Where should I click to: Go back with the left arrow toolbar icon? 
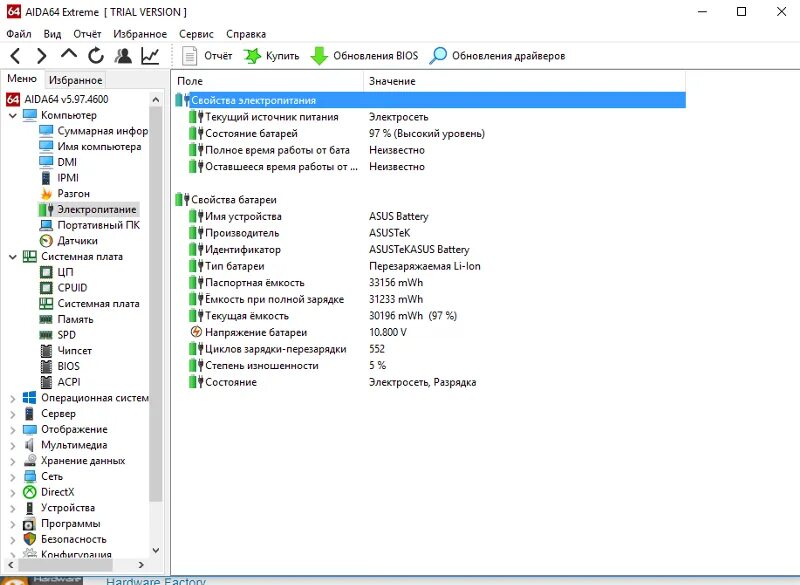click(x=15, y=56)
